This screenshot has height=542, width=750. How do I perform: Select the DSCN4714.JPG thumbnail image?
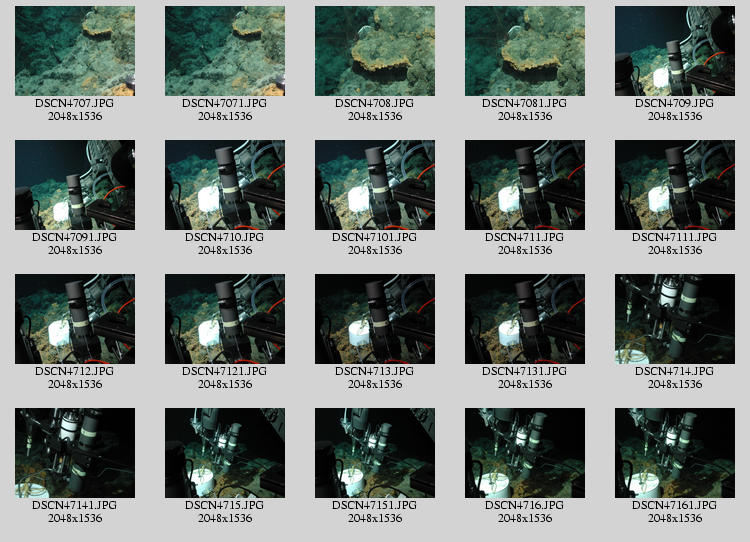(x=675, y=319)
